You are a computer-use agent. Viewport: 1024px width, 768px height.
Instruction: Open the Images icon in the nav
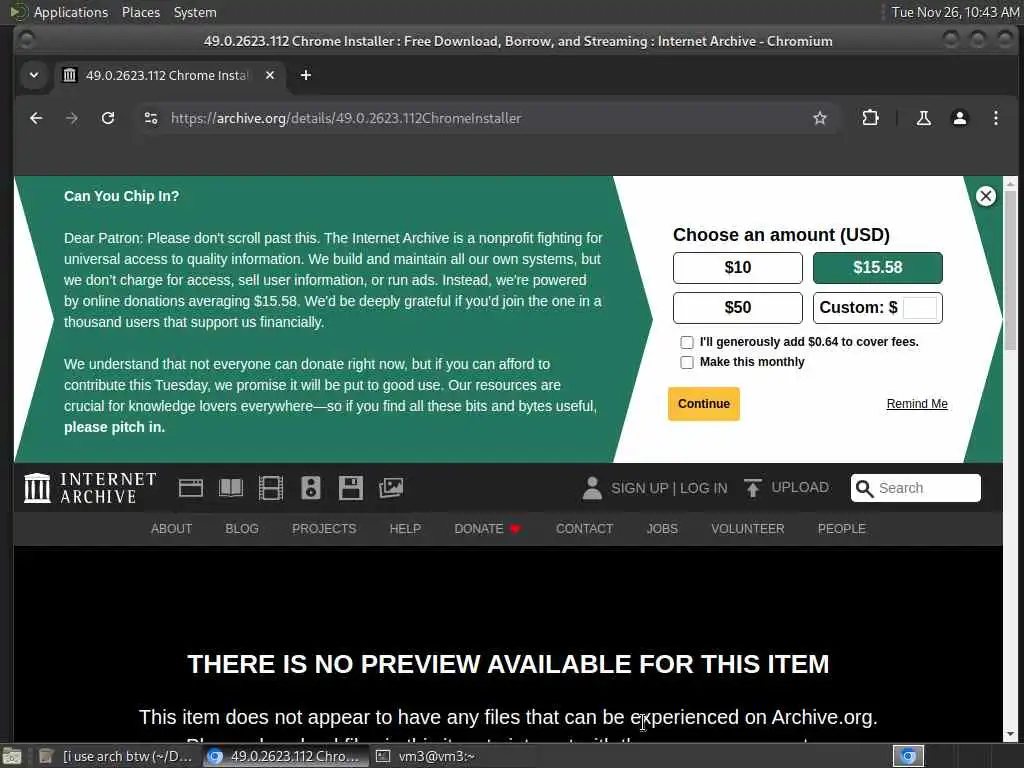391,488
